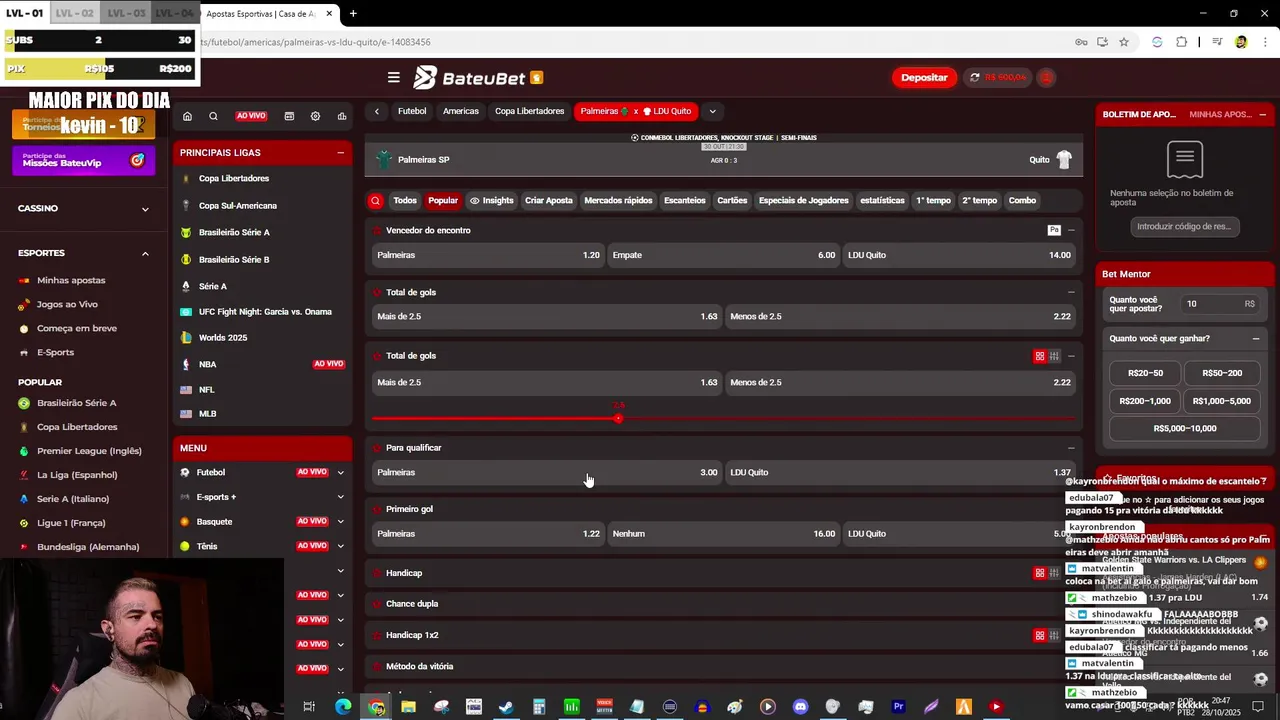Choose the R$20–50 winnings range
The image size is (1280, 720).
pos(1145,373)
